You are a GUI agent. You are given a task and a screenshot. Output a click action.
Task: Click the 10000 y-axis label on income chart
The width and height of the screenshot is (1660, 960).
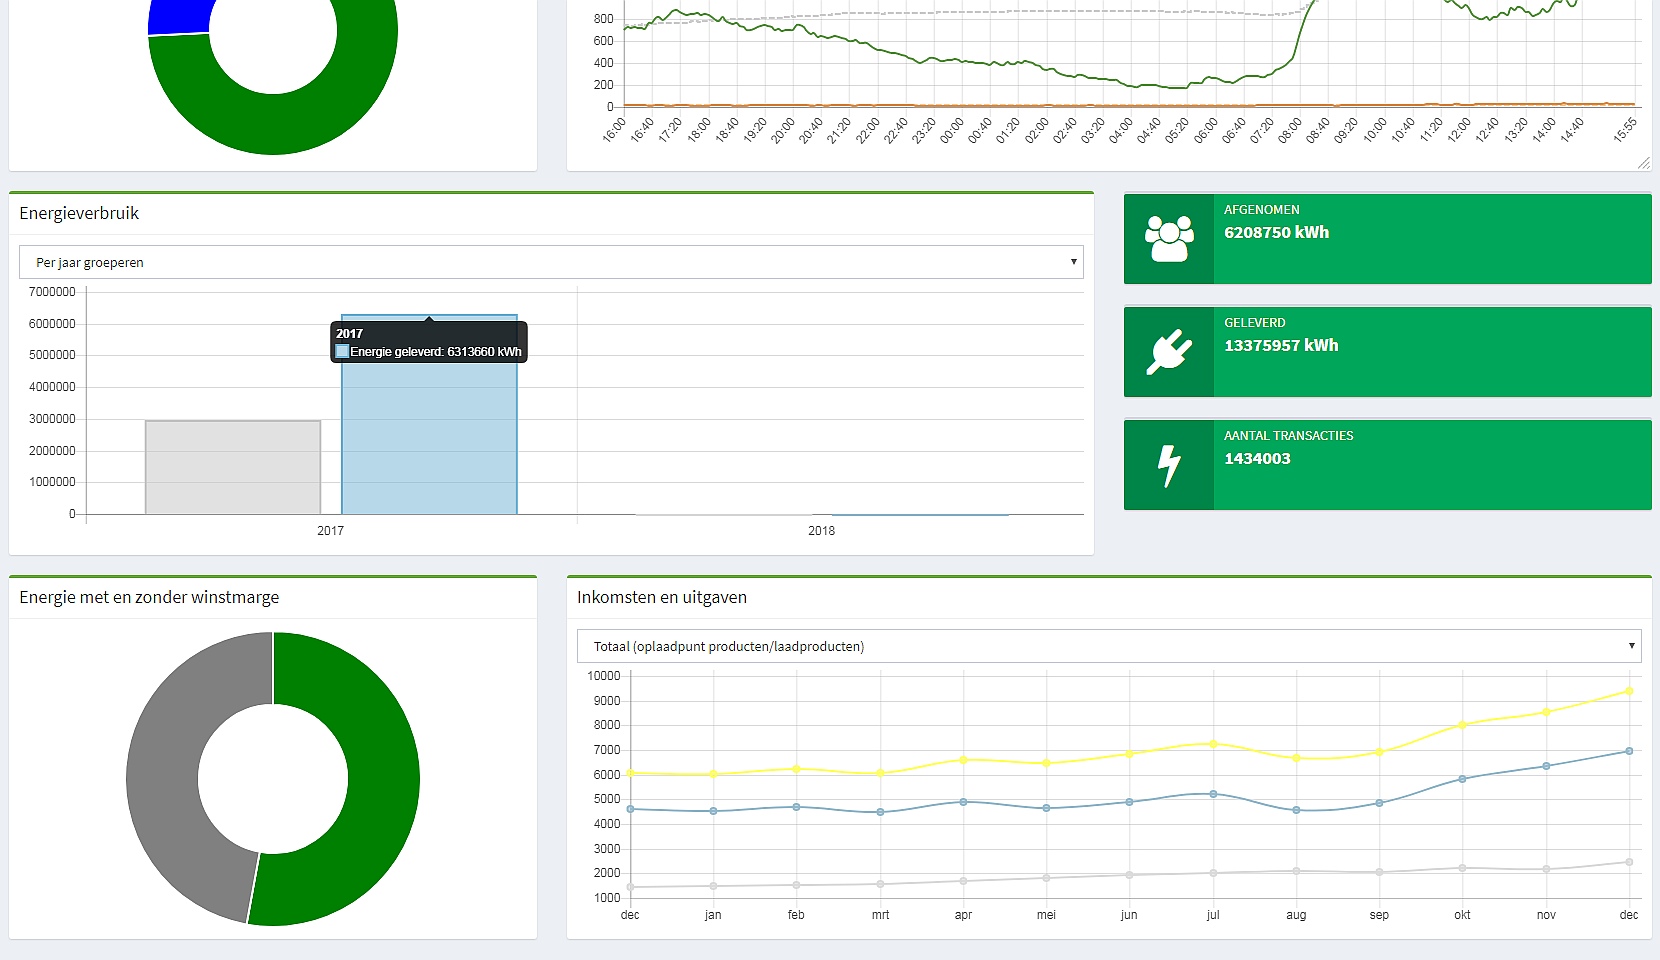604,676
